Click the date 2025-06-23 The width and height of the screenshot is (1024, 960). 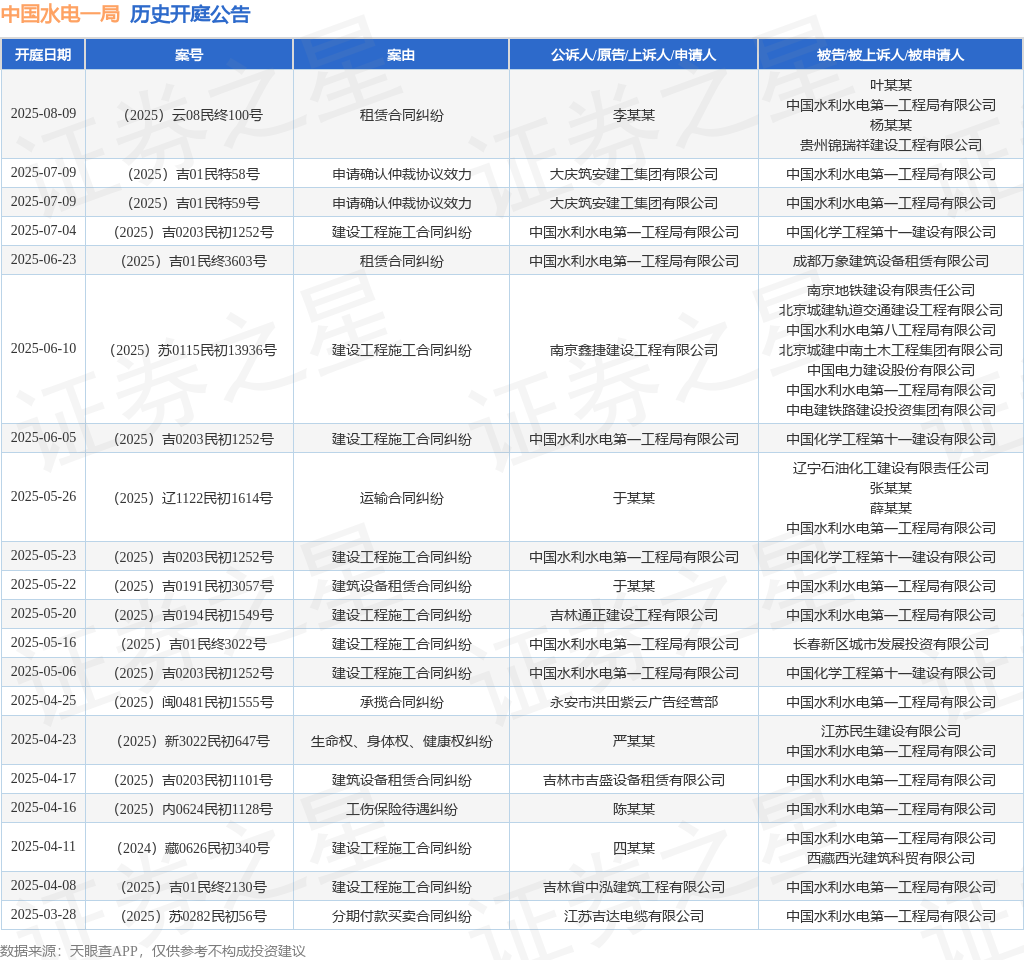(x=43, y=260)
